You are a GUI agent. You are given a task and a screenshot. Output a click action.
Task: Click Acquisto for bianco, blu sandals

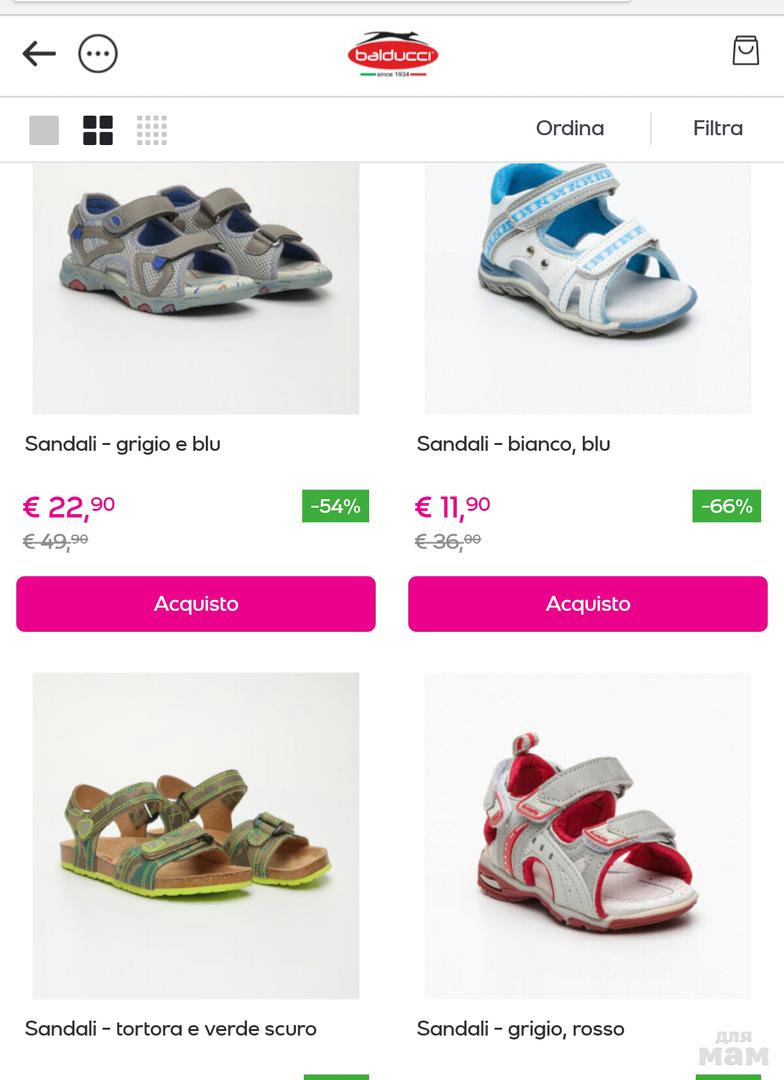point(588,604)
